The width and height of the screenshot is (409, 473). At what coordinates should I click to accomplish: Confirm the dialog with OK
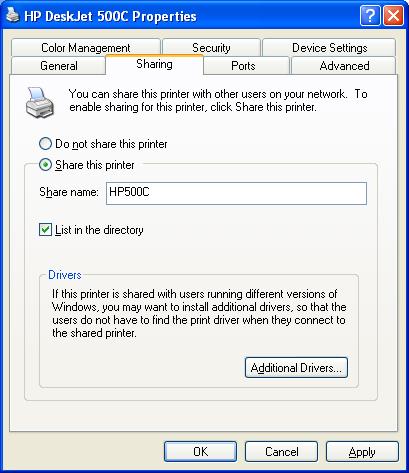[x=200, y=452]
